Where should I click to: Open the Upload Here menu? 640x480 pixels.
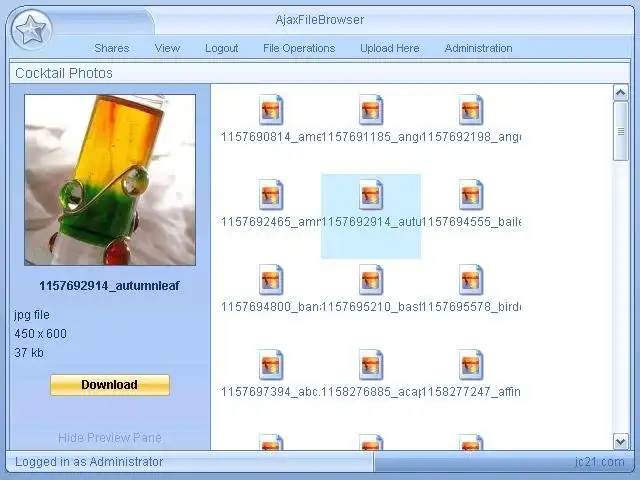389,48
